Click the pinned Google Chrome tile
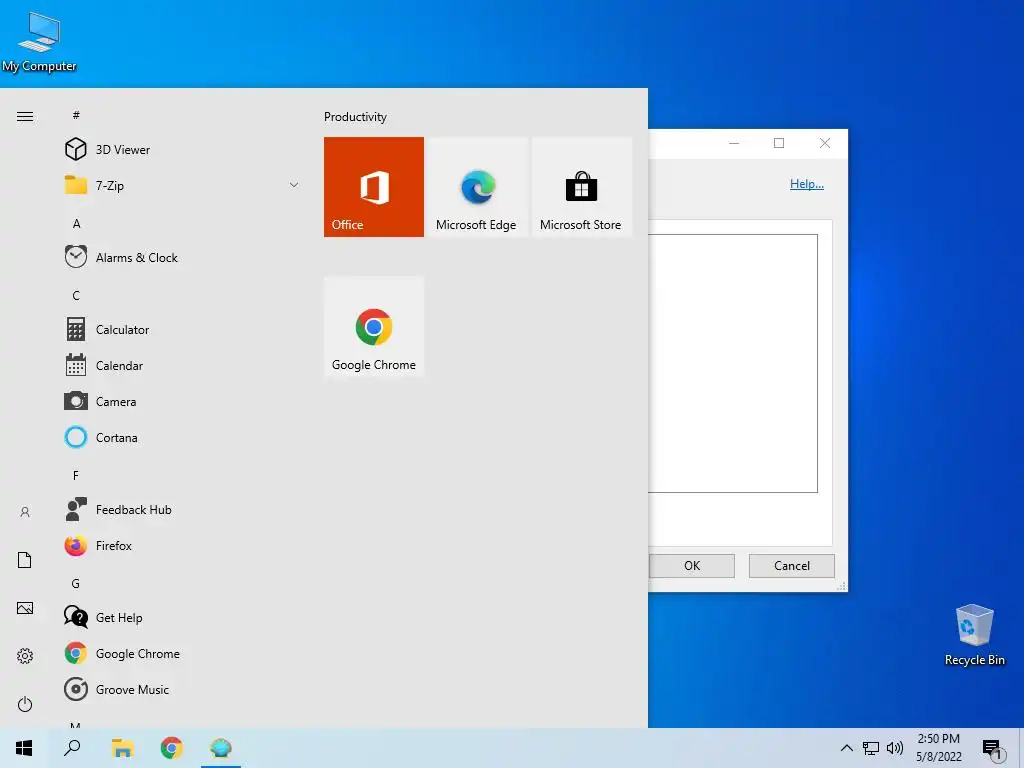 click(x=374, y=327)
